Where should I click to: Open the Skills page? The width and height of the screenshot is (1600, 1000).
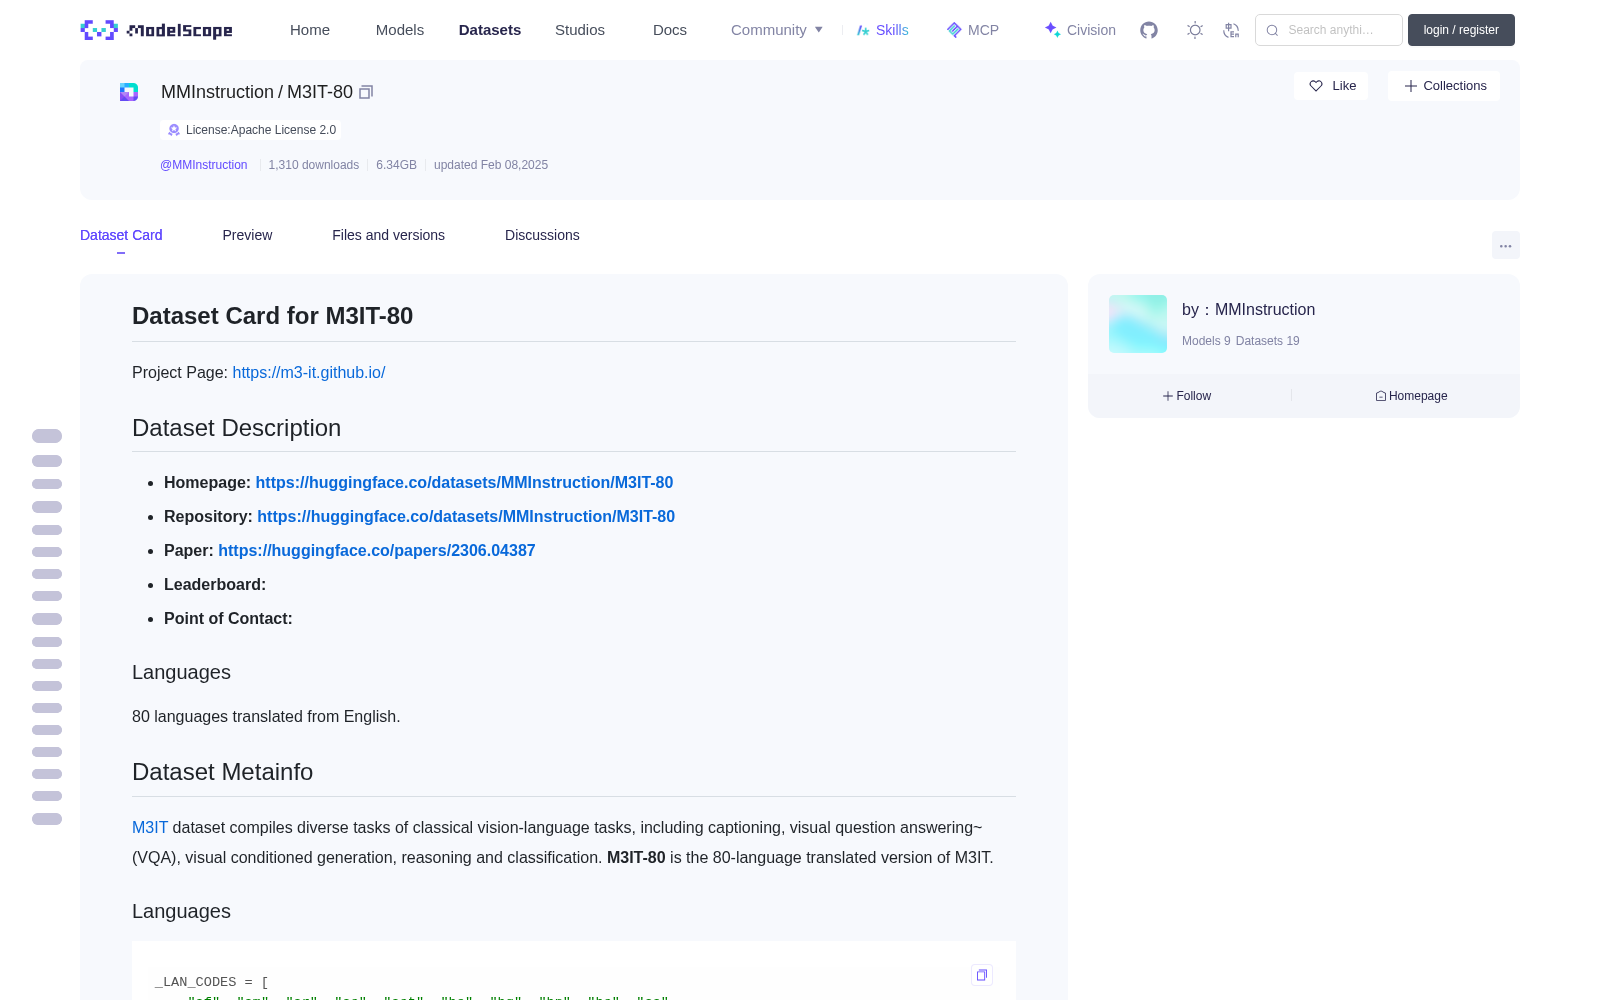click(882, 30)
